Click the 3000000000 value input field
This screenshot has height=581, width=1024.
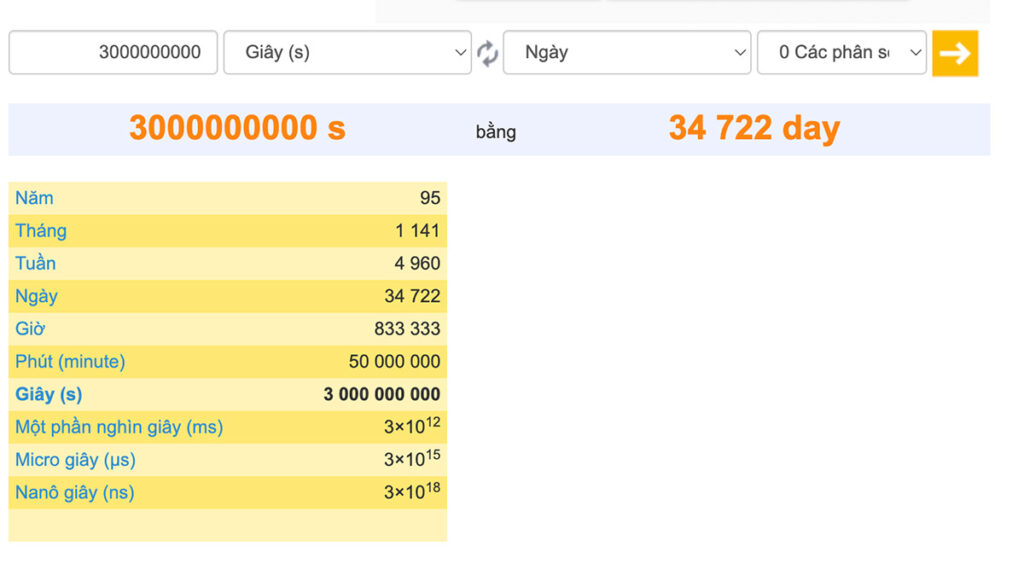click(113, 53)
